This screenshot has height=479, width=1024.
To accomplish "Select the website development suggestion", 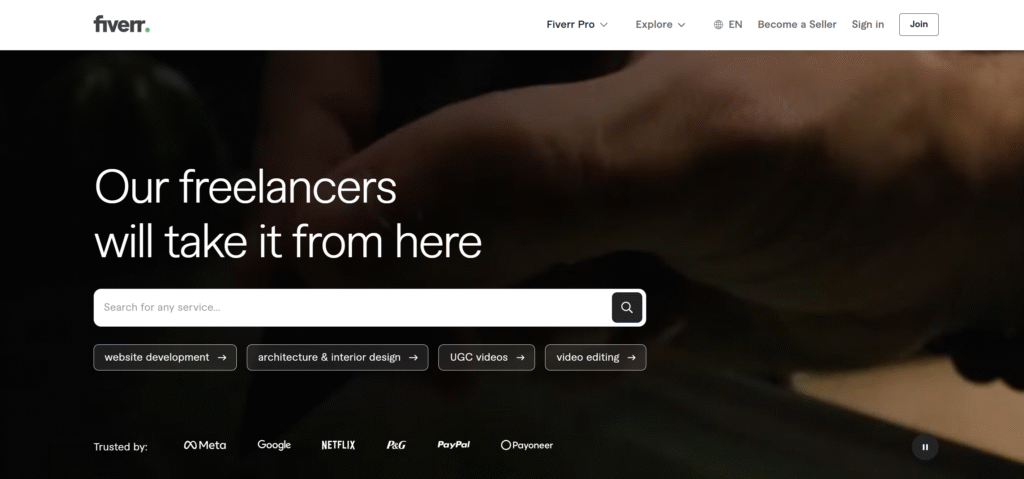I will [165, 357].
